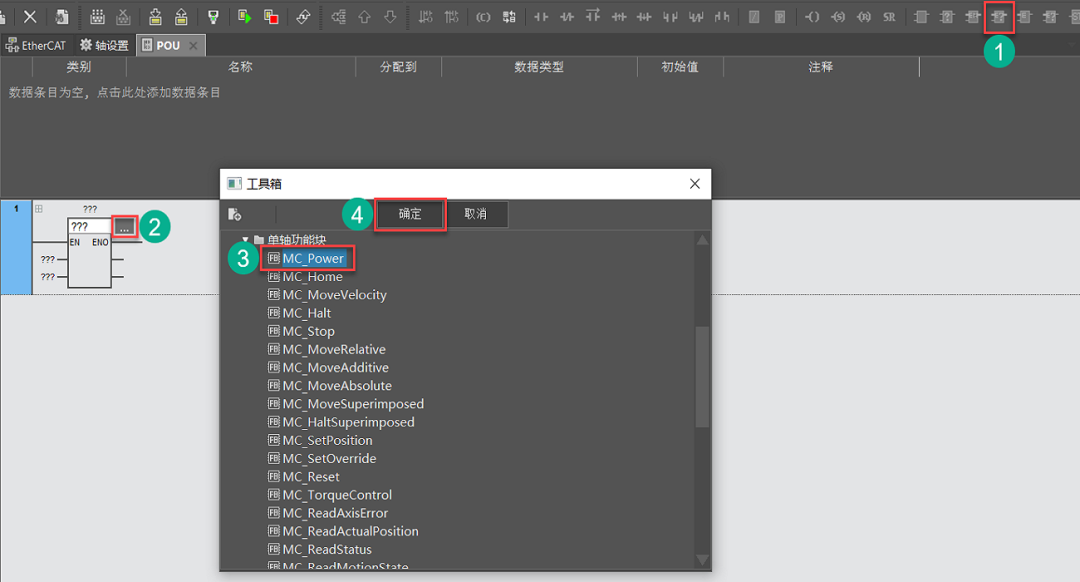Click the toolbox scrollbar up arrow

[x=702, y=240]
